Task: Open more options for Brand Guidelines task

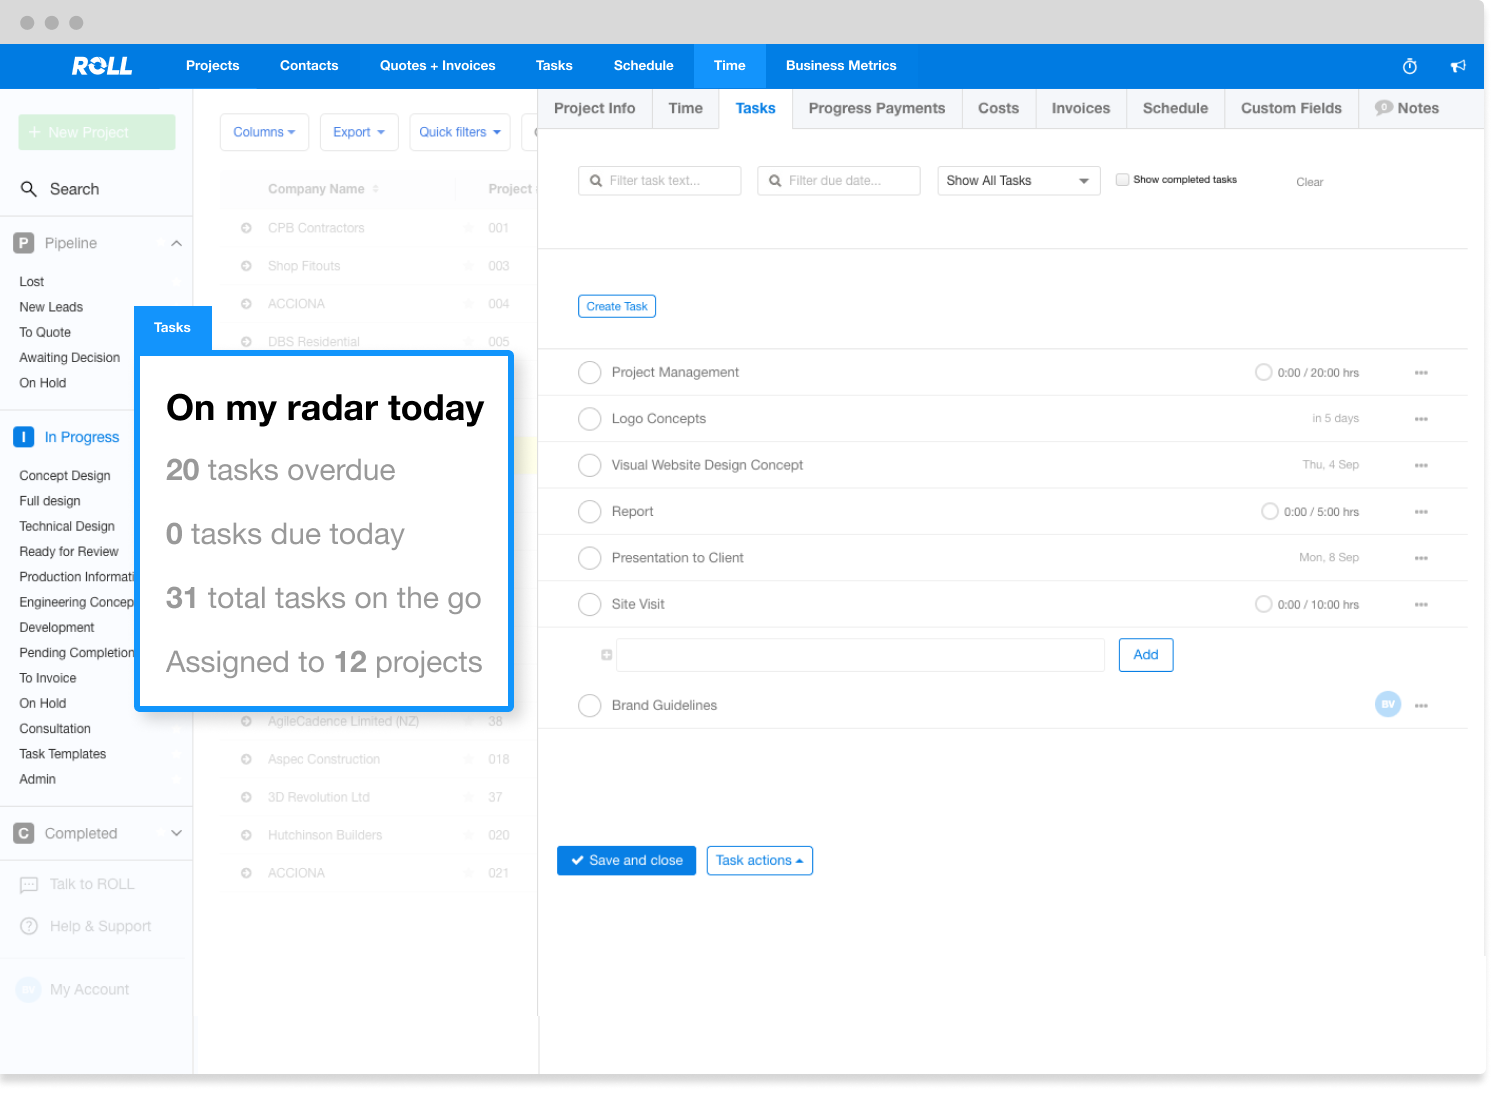Action: pos(1421,706)
